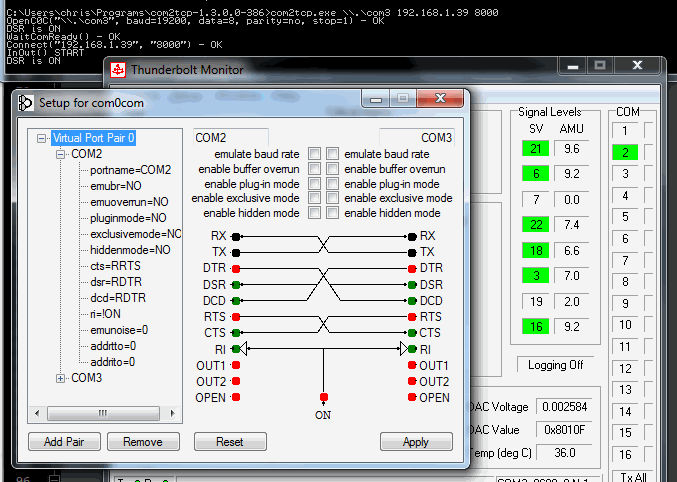Click the Remove button
Viewport: 677px width, 482px height.
(x=143, y=442)
